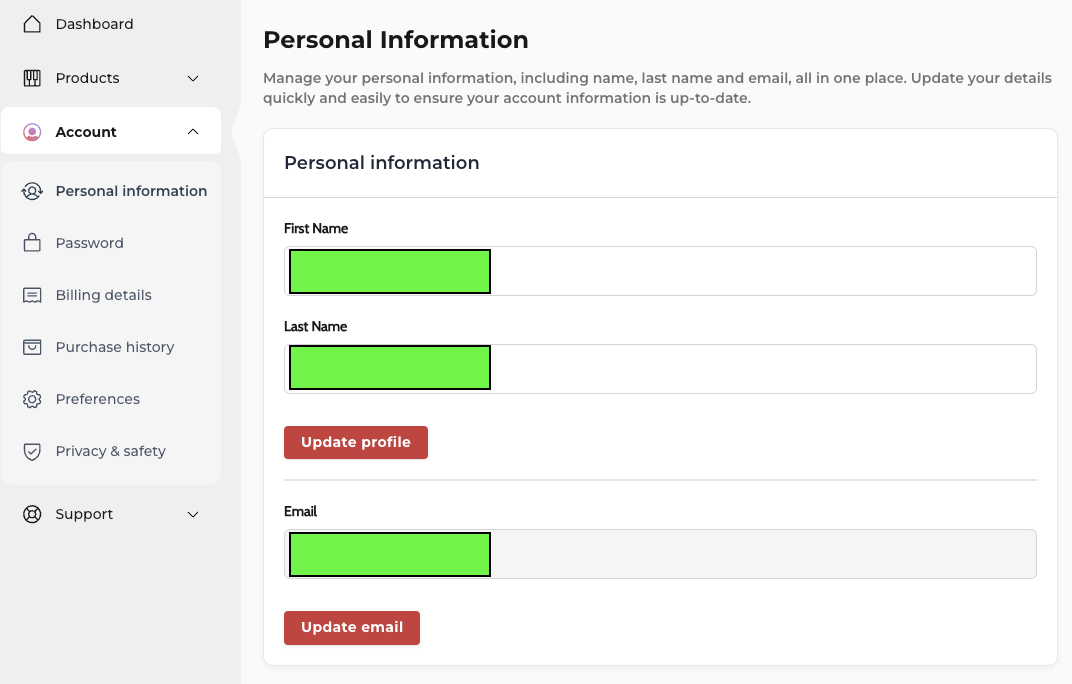Image resolution: width=1072 pixels, height=684 pixels.
Task: Click the Password lock icon
Action: (32, 243)
